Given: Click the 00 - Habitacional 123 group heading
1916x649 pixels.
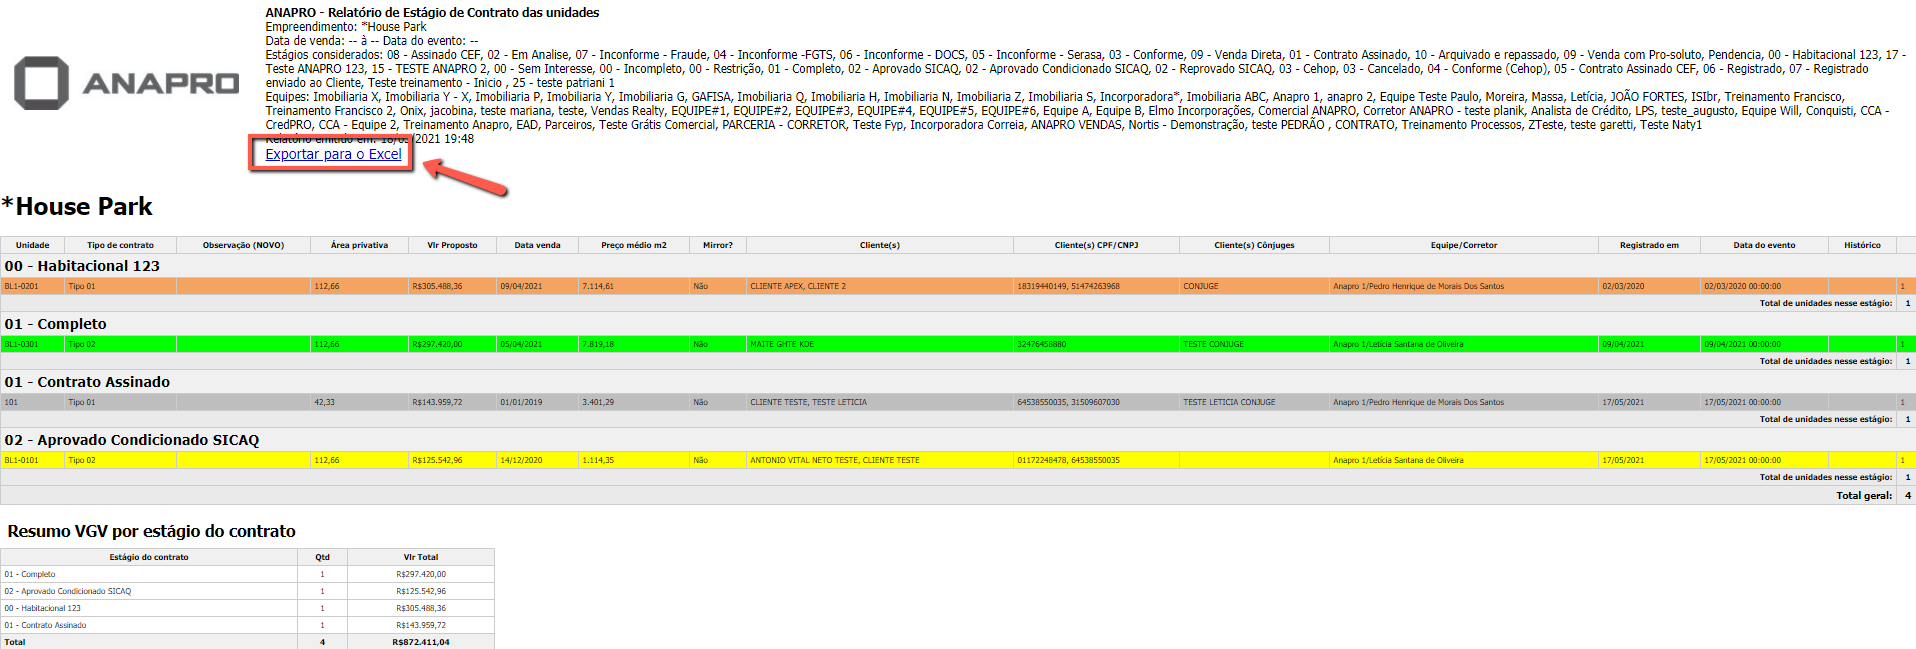Looking at the screenshot, I should tap(82, 266).
